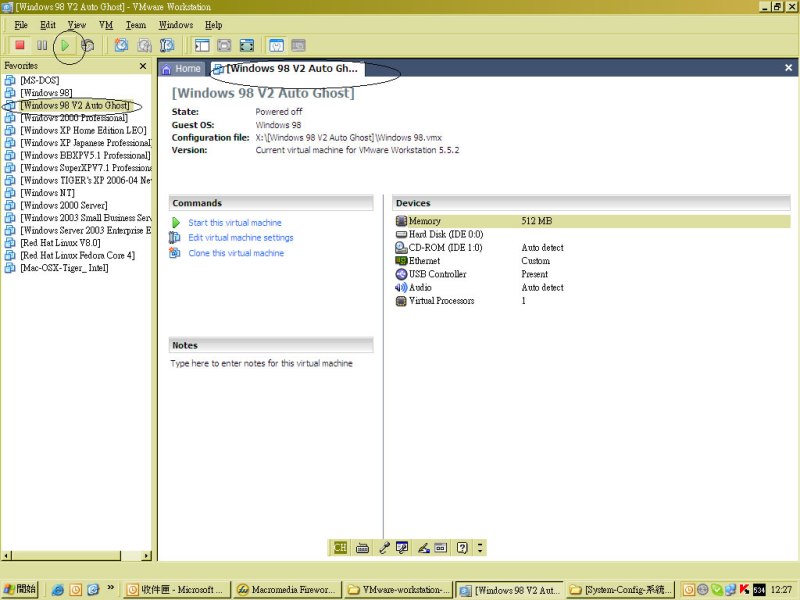Toggle the Favorites sidebar view icon
Screen dimensions: 800x600
click(202, 45)
